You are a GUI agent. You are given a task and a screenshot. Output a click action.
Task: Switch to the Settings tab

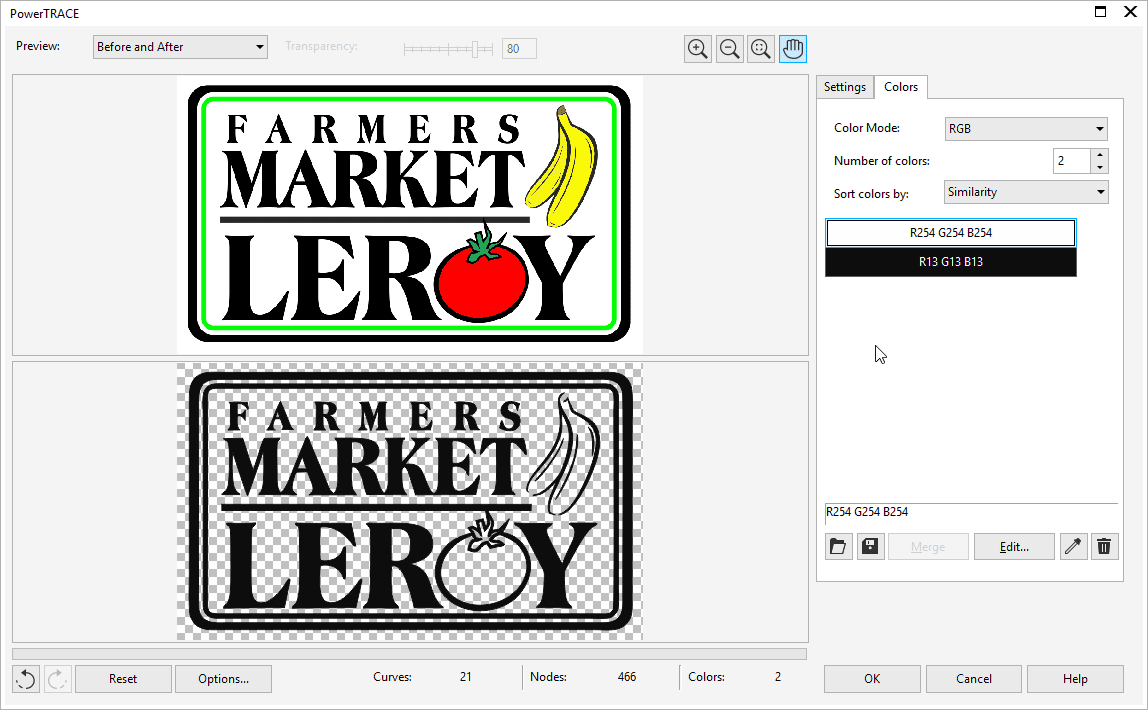pyautogui.click(x=844, y=87)
